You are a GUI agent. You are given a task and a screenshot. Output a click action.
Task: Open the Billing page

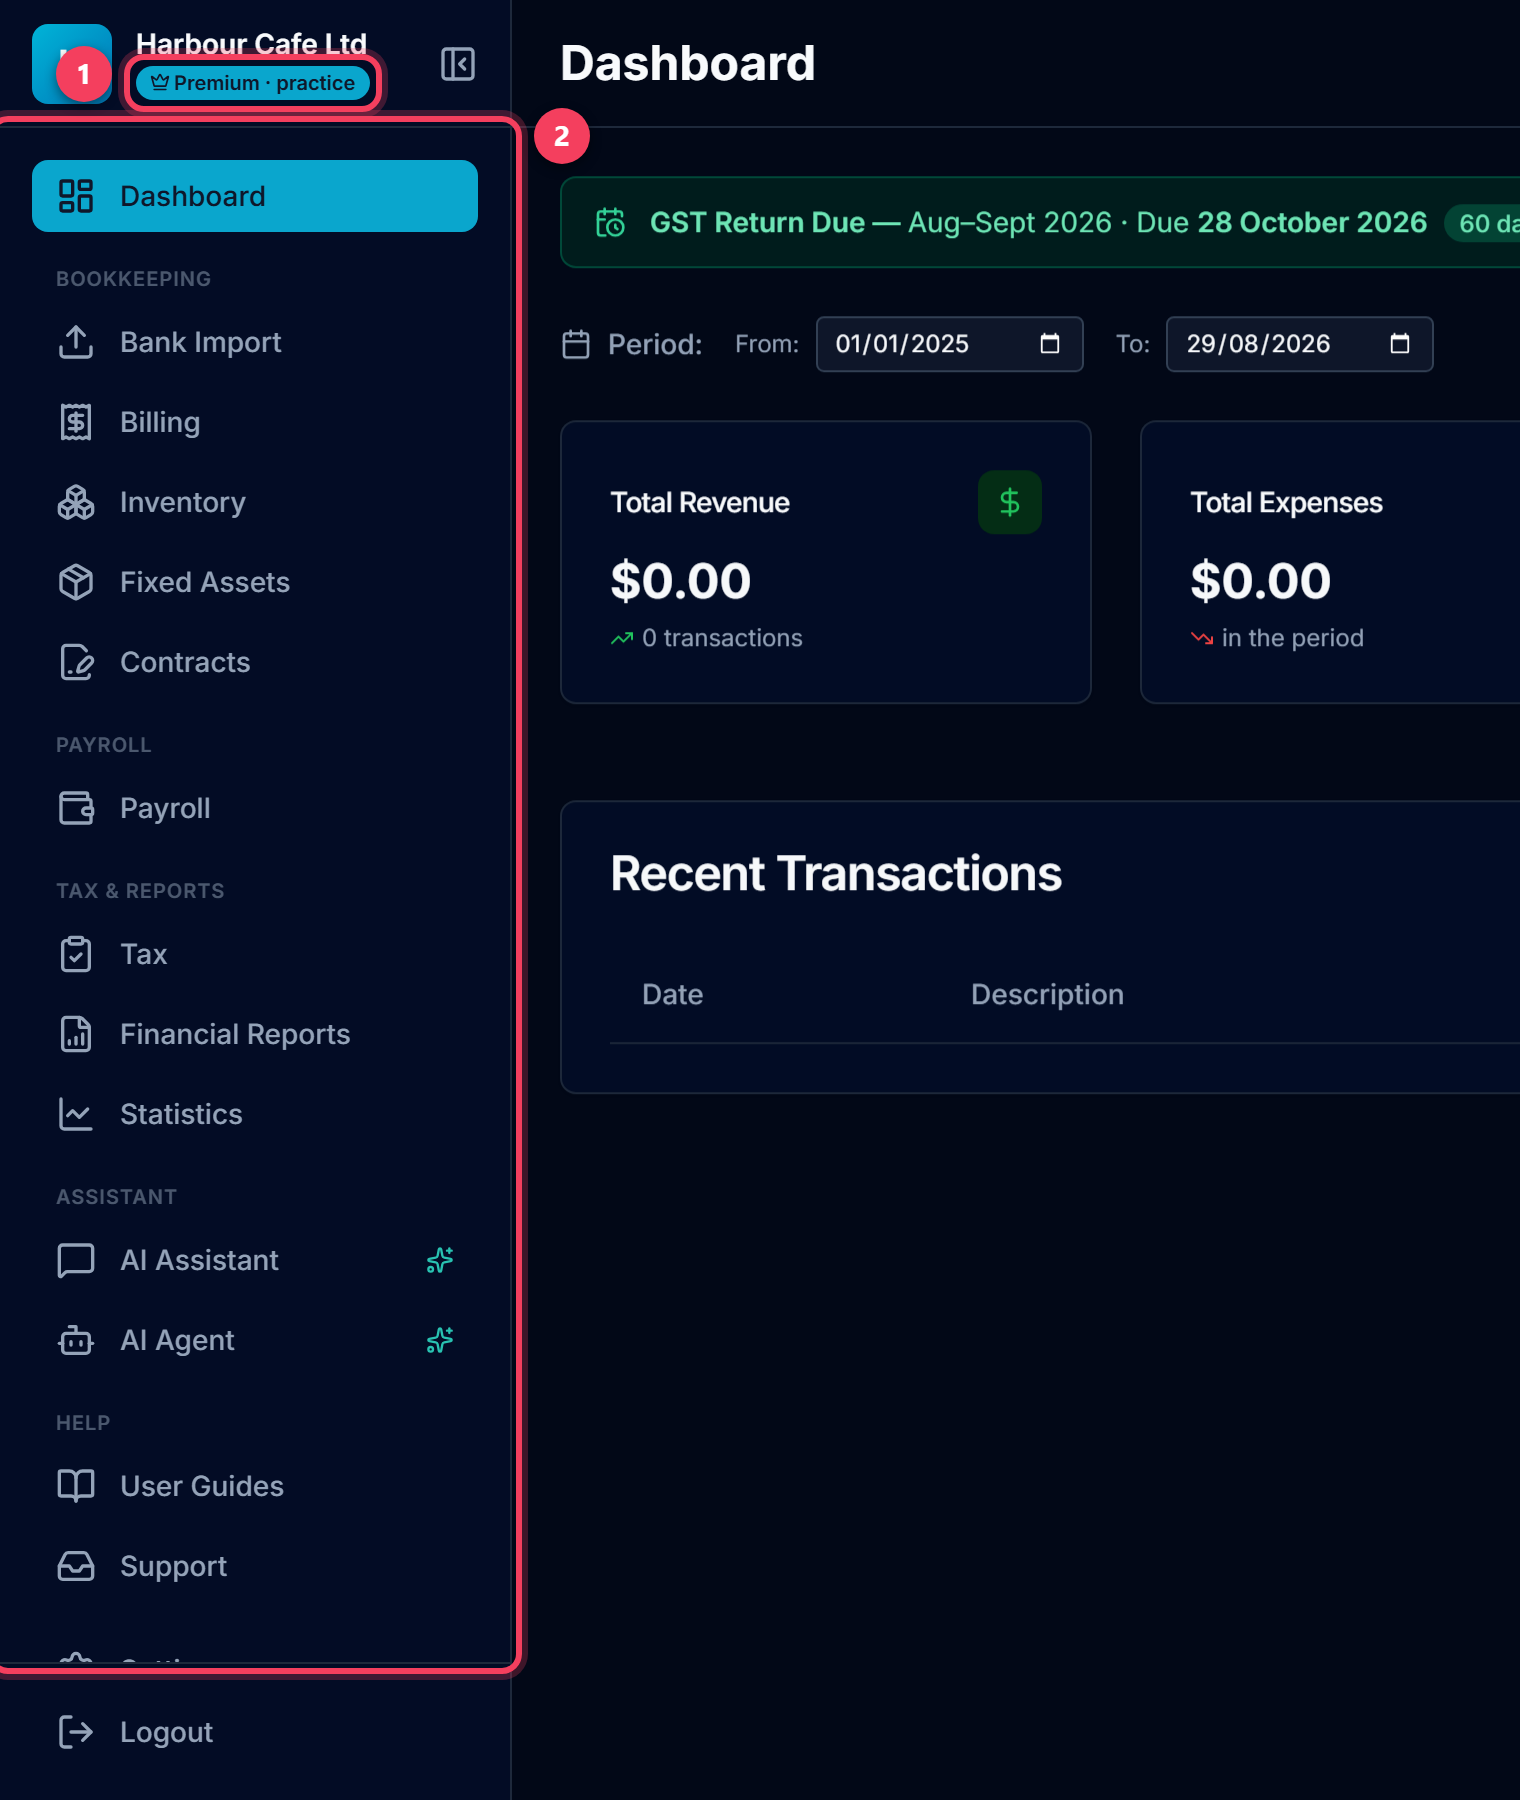pyautogui.click(x=255, y=422)
